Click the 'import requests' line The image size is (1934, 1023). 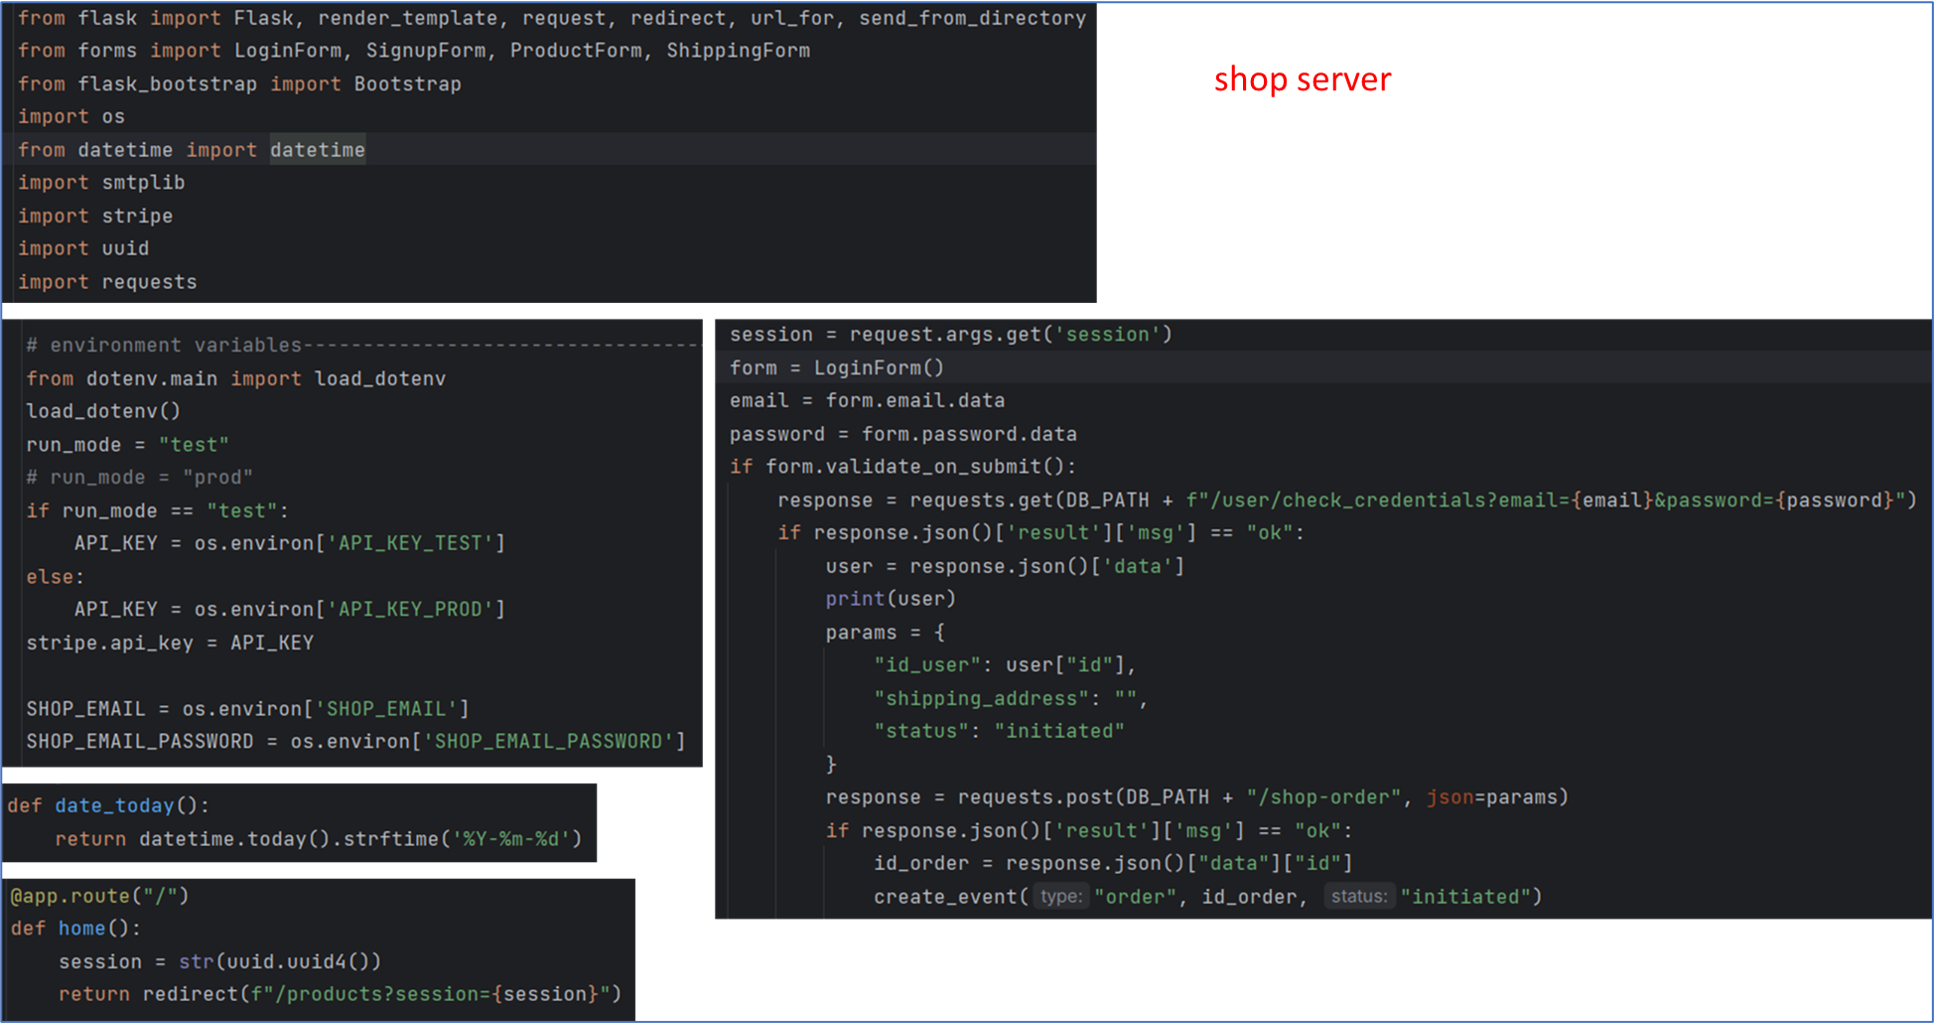click(107, 282)
